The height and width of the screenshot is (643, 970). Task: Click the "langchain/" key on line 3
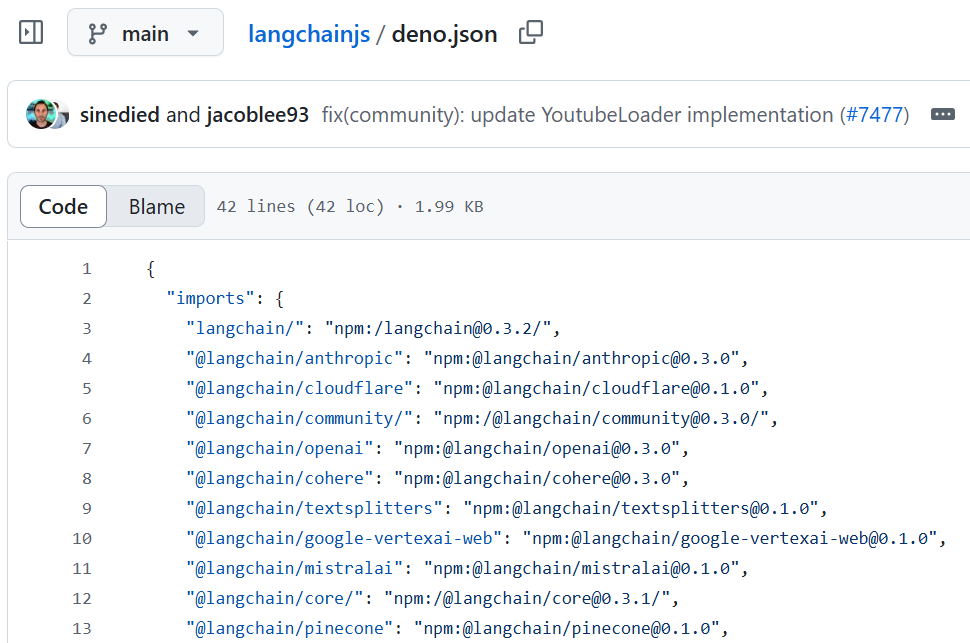tap(245, 328)
